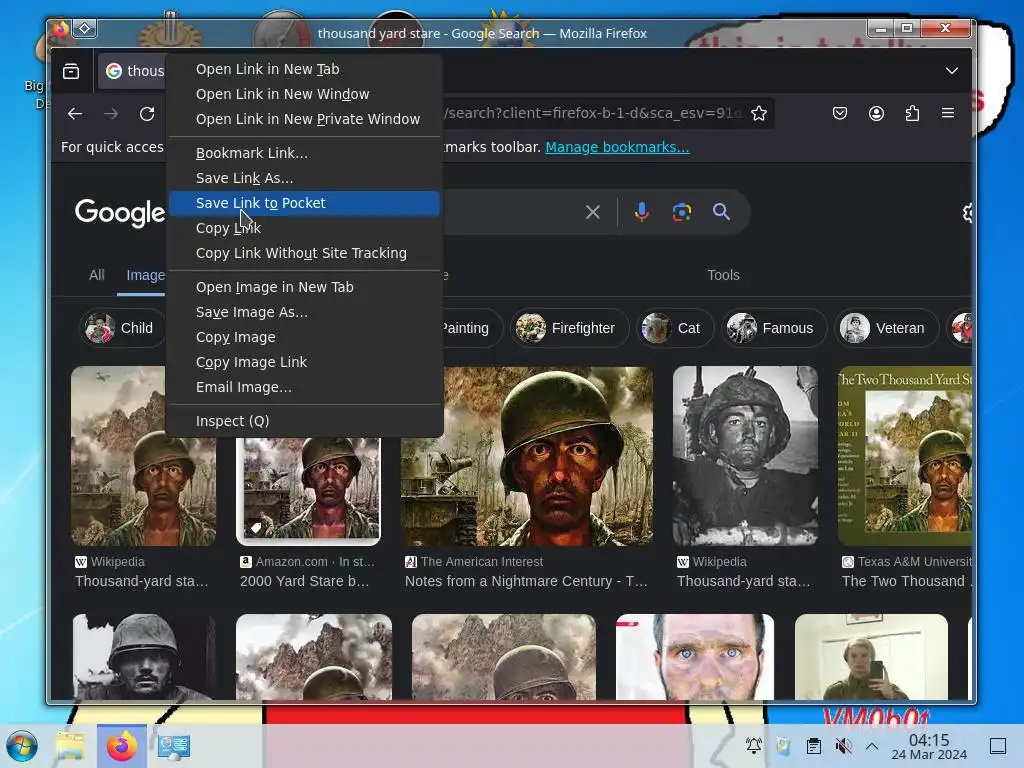Open the Save to Pocket toolbar icon
The image size is (1024, 768).
click(x=840, y=114)
